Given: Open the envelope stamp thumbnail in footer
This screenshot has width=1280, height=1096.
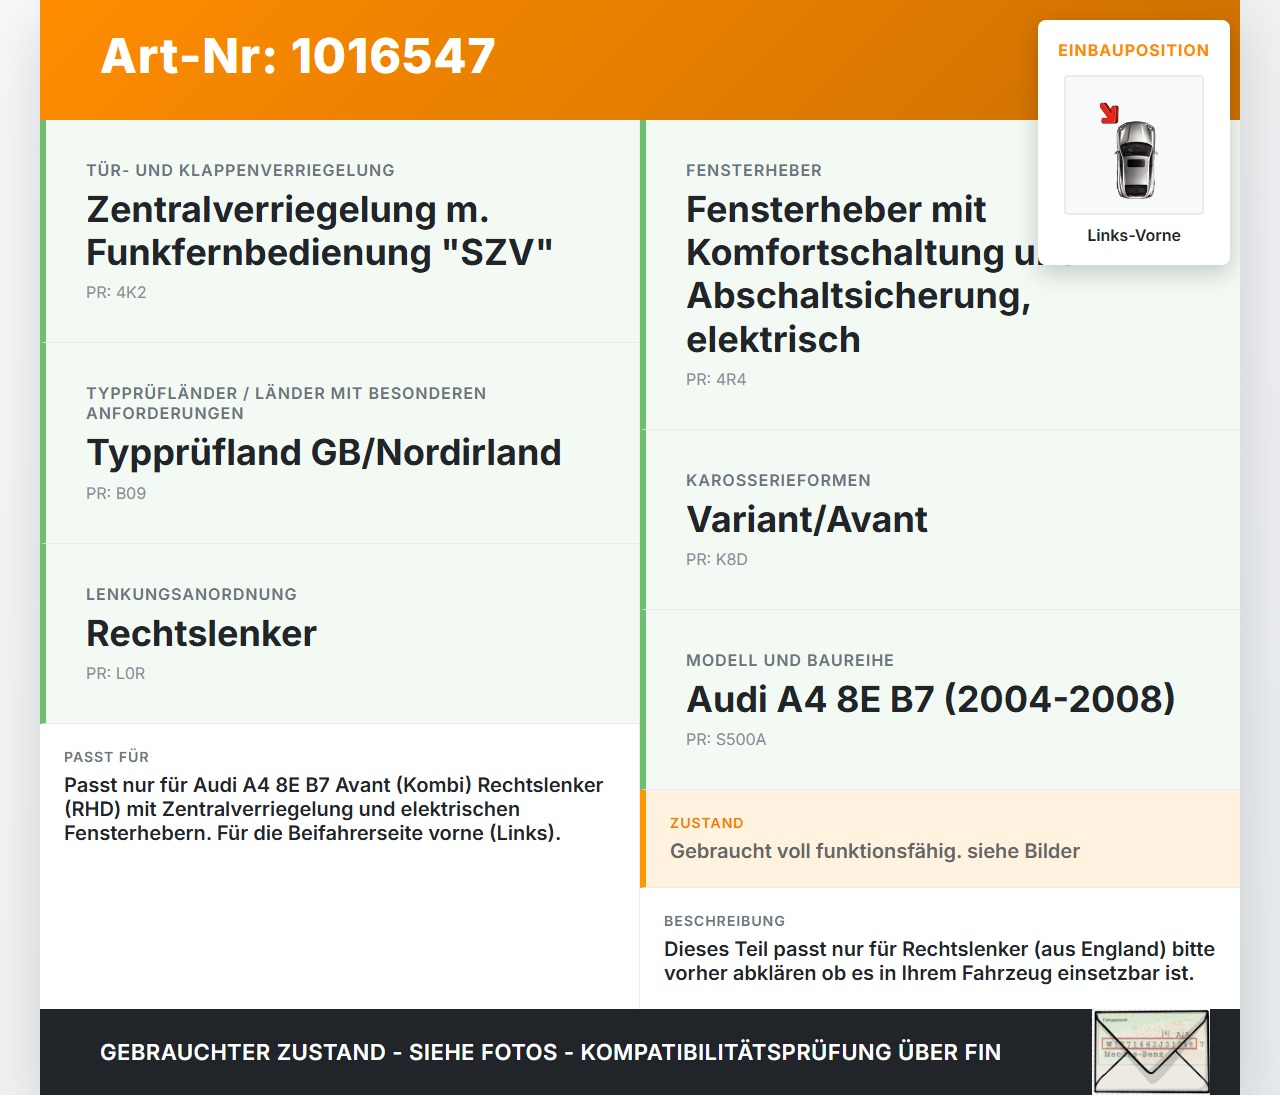Looking at the screenshot, I should tap(1152, 1052).
